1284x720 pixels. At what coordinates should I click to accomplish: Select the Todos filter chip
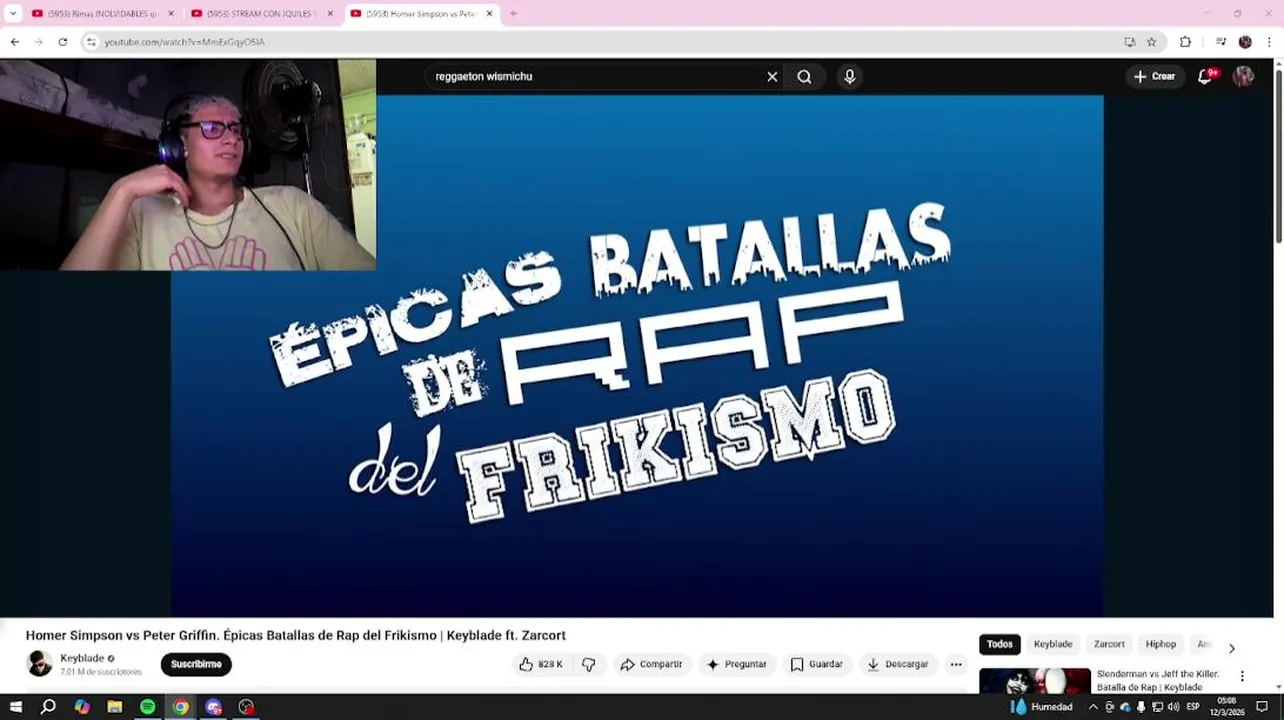click(1000, 645)
